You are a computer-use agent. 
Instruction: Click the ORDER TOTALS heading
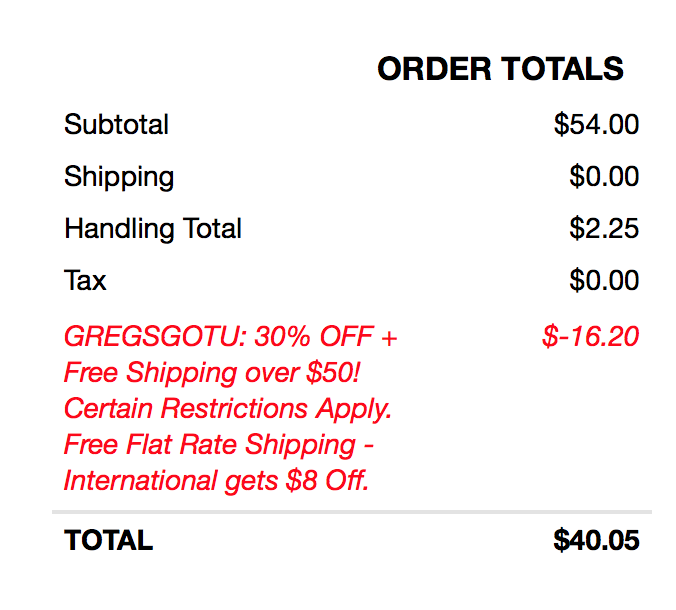click(x=500, y=69)
